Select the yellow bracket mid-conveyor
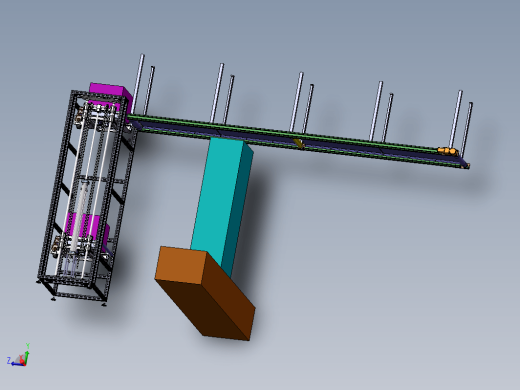The image size is (520, 390). (x=299, y=143)
